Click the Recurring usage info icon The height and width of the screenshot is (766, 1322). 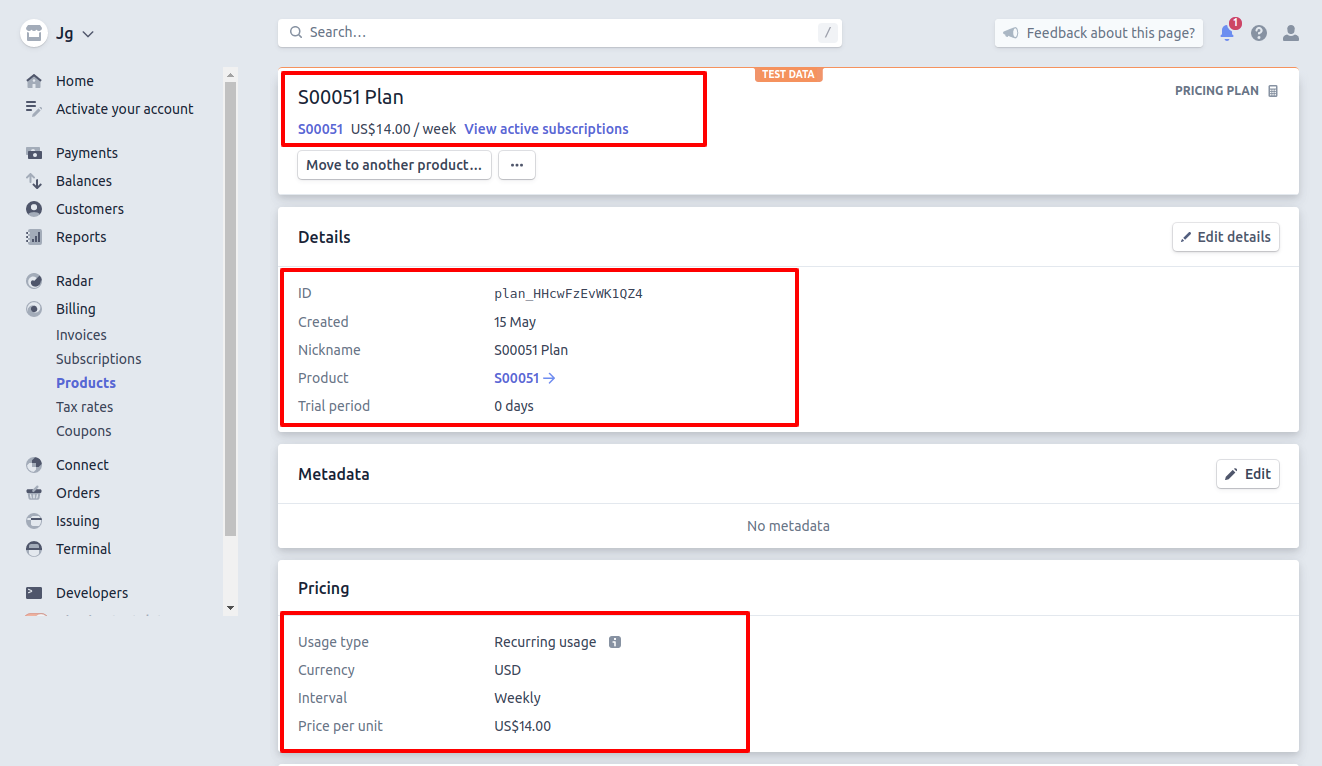615,642
